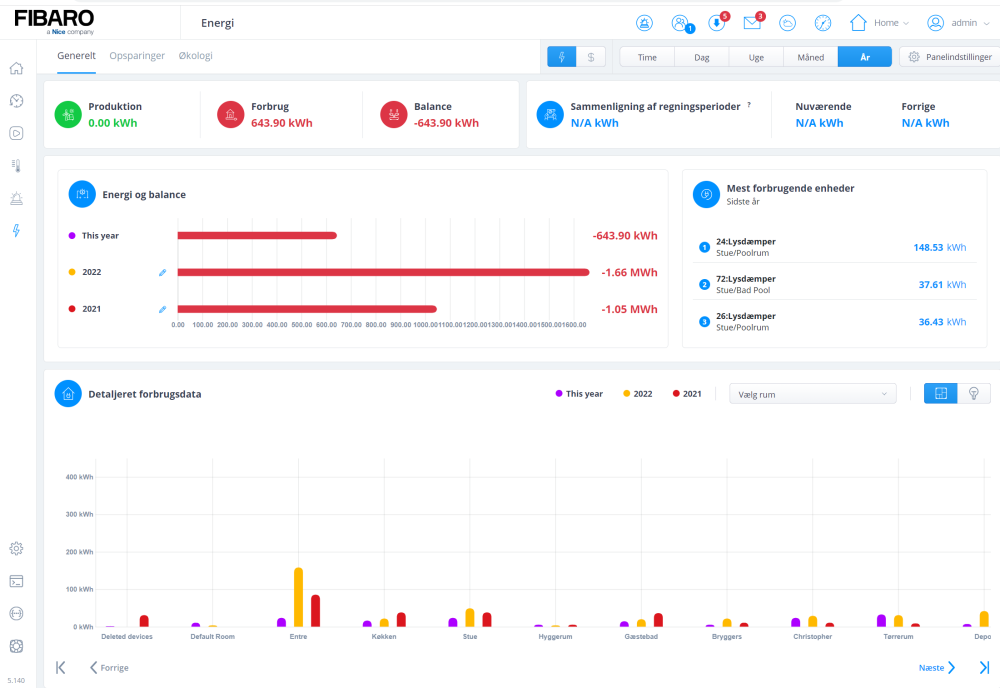Viewport: 1000px width, 688px height.
Task: Click Næste to view next rooms
Action: click(x=937, y=667)
